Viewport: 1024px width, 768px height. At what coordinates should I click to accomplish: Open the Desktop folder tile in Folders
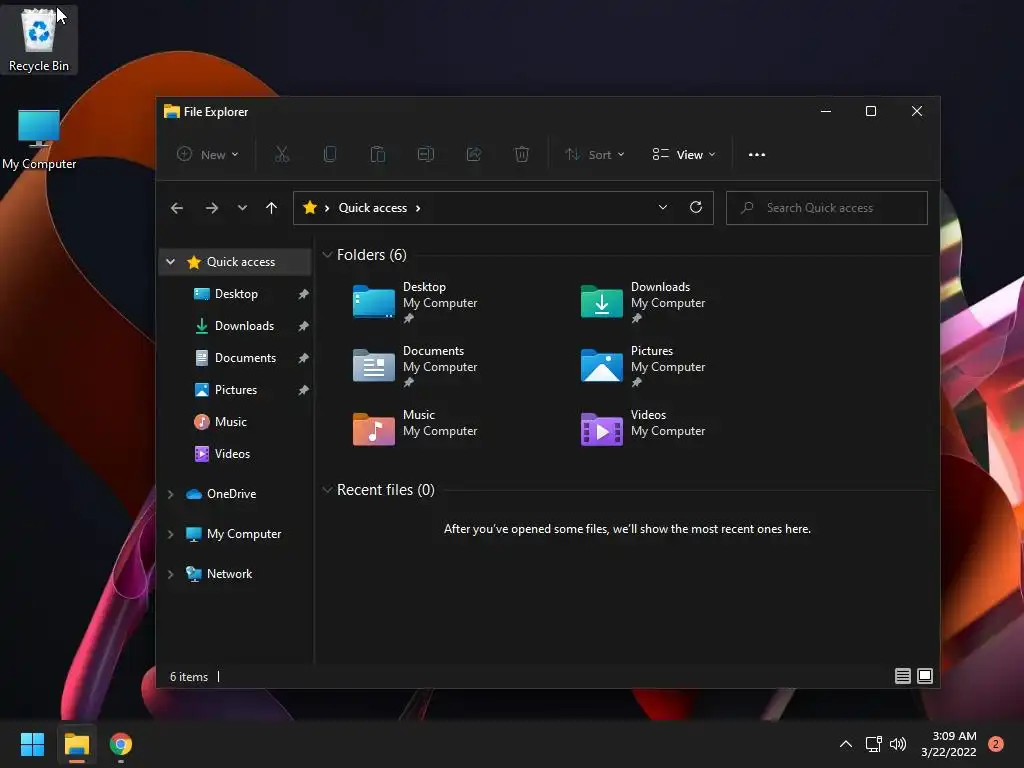(415, 302)
